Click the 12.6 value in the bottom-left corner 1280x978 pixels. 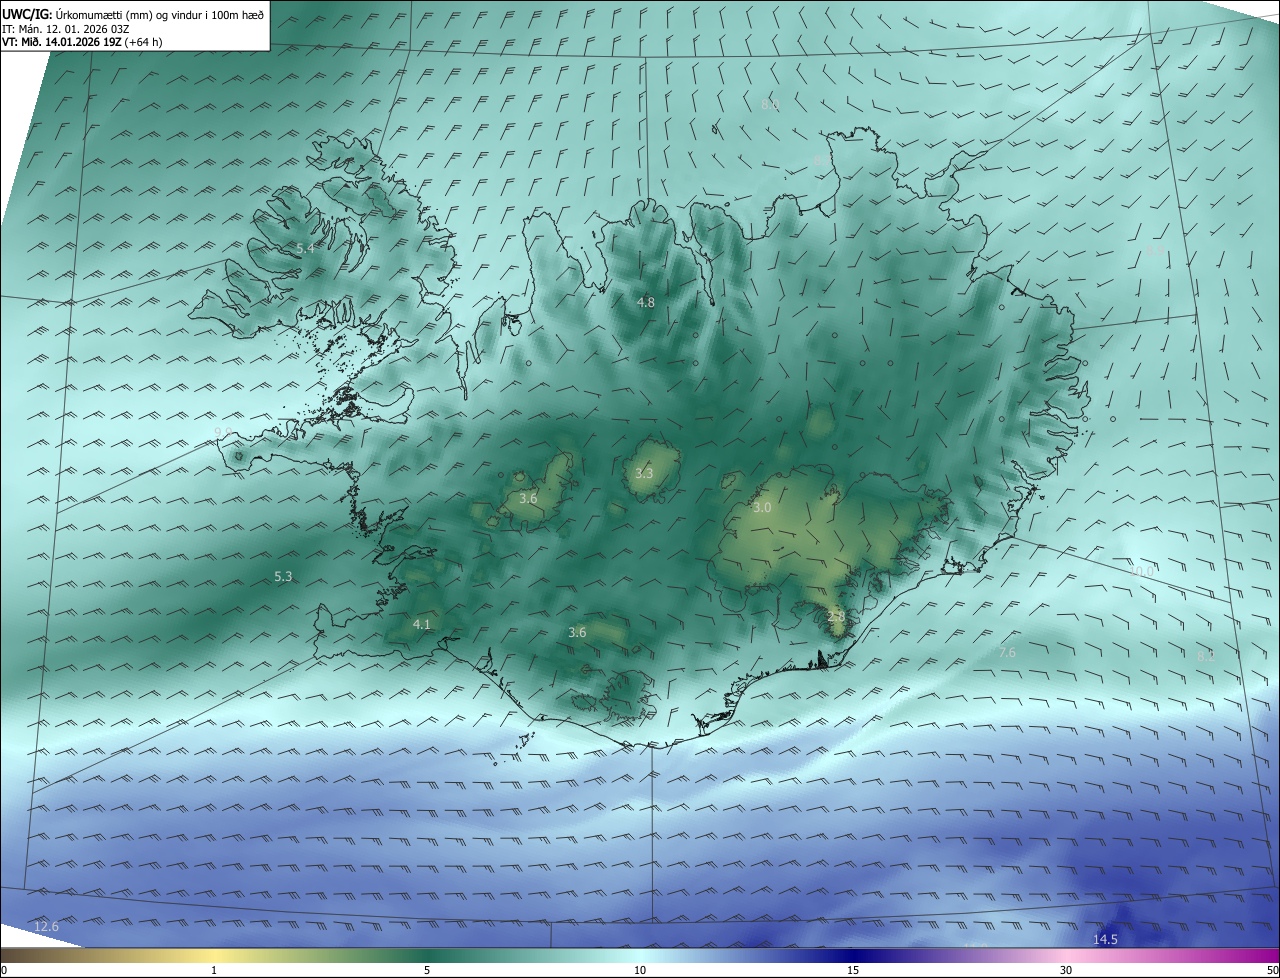pyautogui.click(x=46, y=927)
